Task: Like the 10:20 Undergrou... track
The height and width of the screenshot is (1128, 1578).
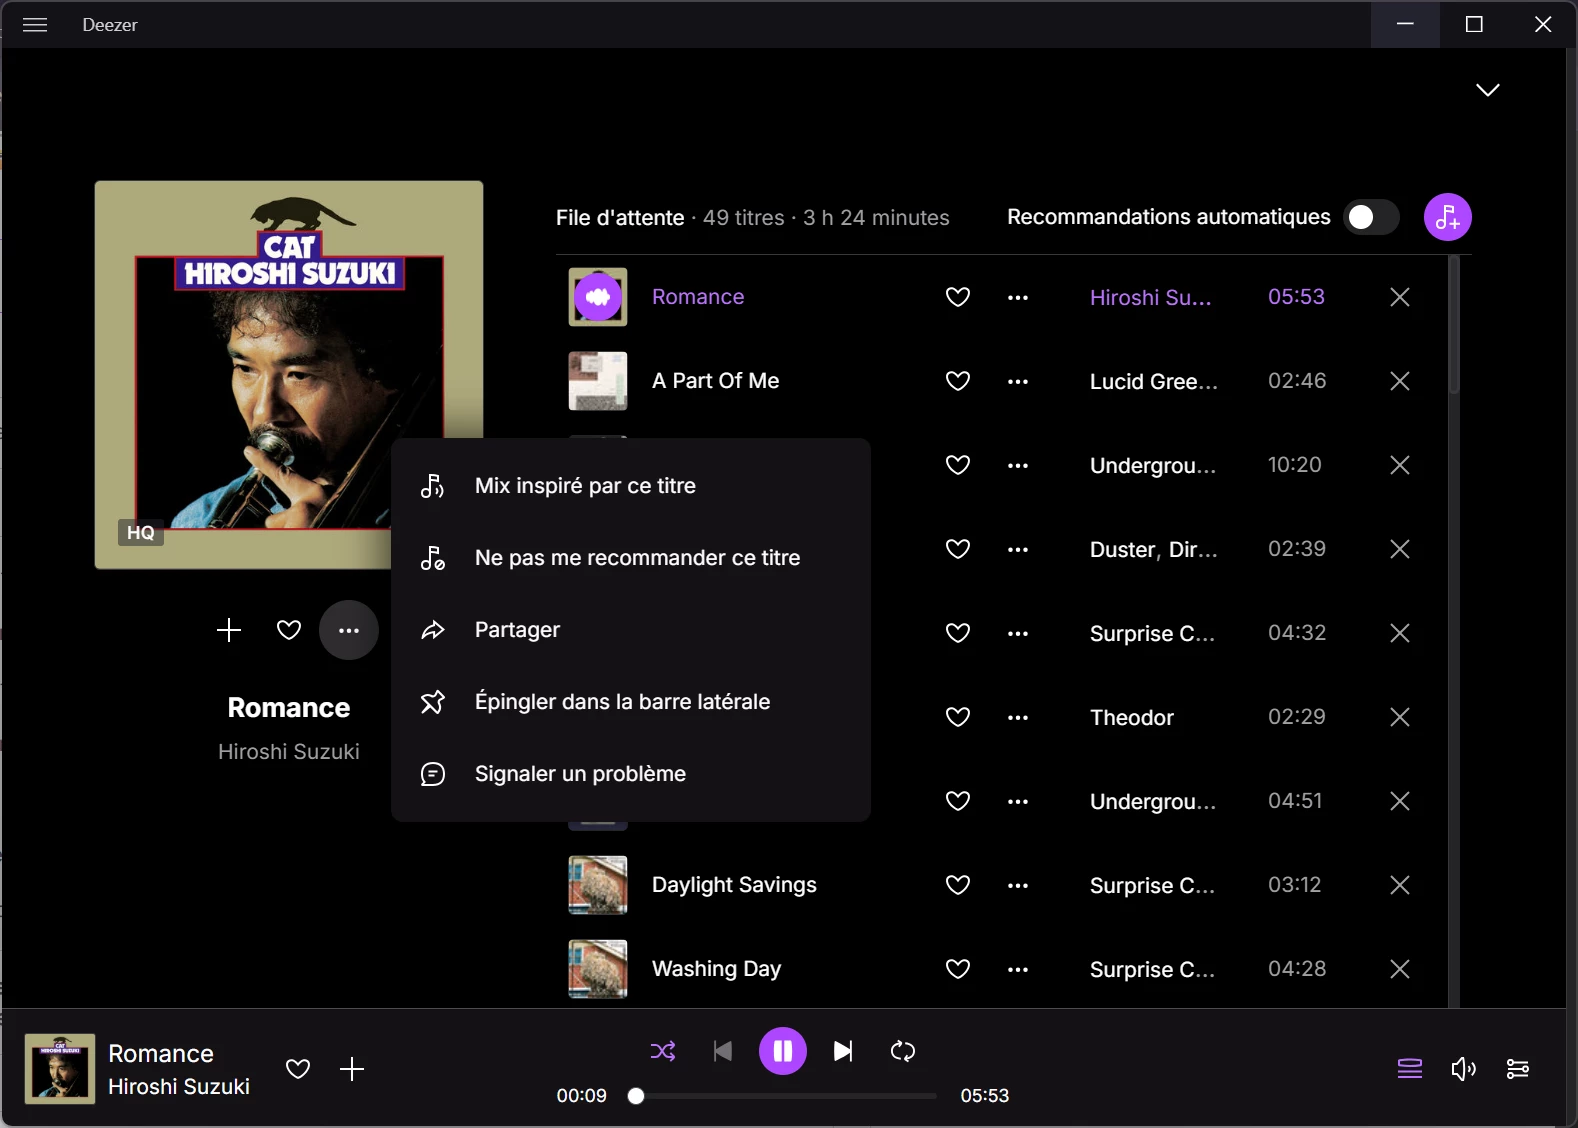Action: [958, 465]
